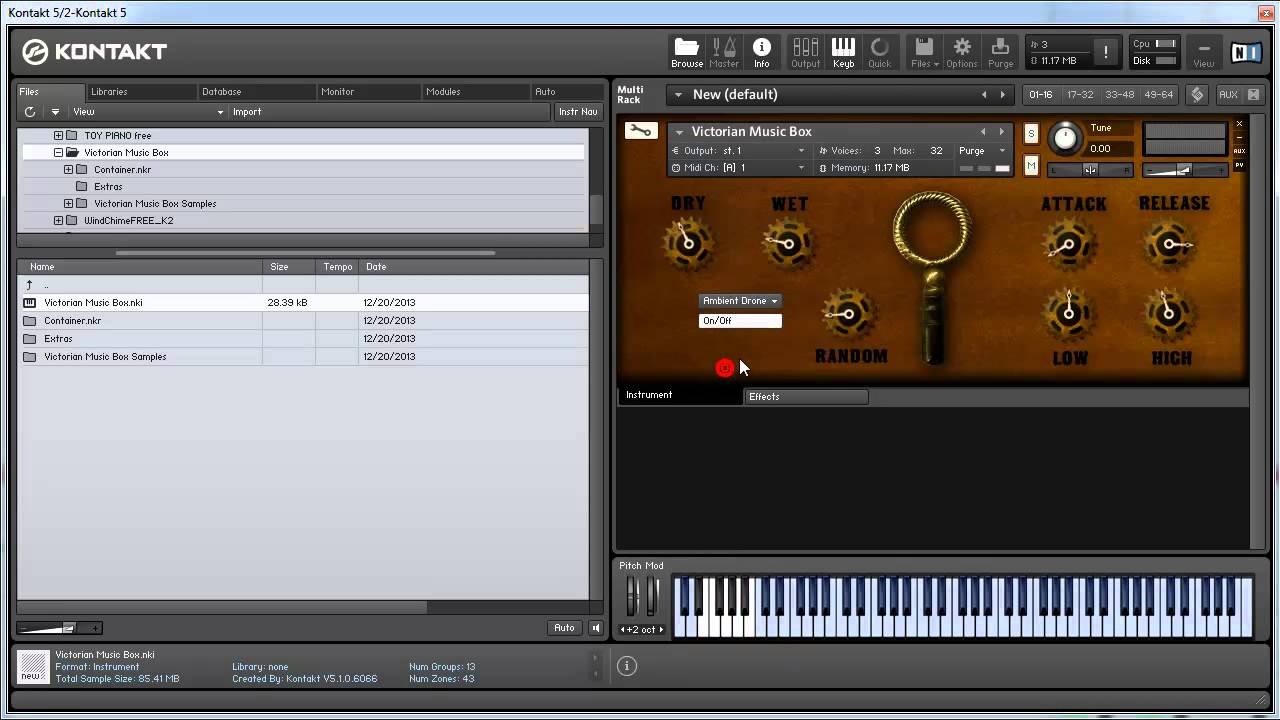Adjust the instrument volume slider
This screenshot has width=1280, height=720.
click(1185, 171)
